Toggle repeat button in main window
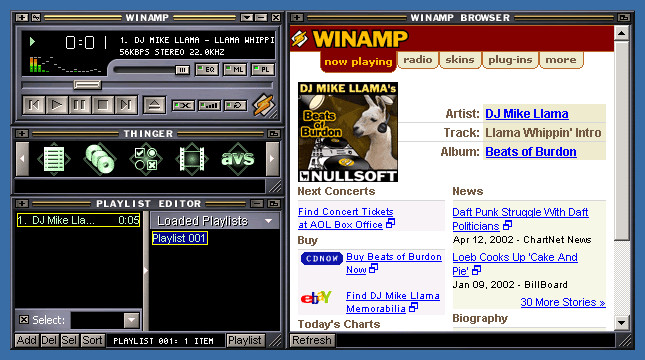The height and width of the screenshot is (360, 645). 235,106
